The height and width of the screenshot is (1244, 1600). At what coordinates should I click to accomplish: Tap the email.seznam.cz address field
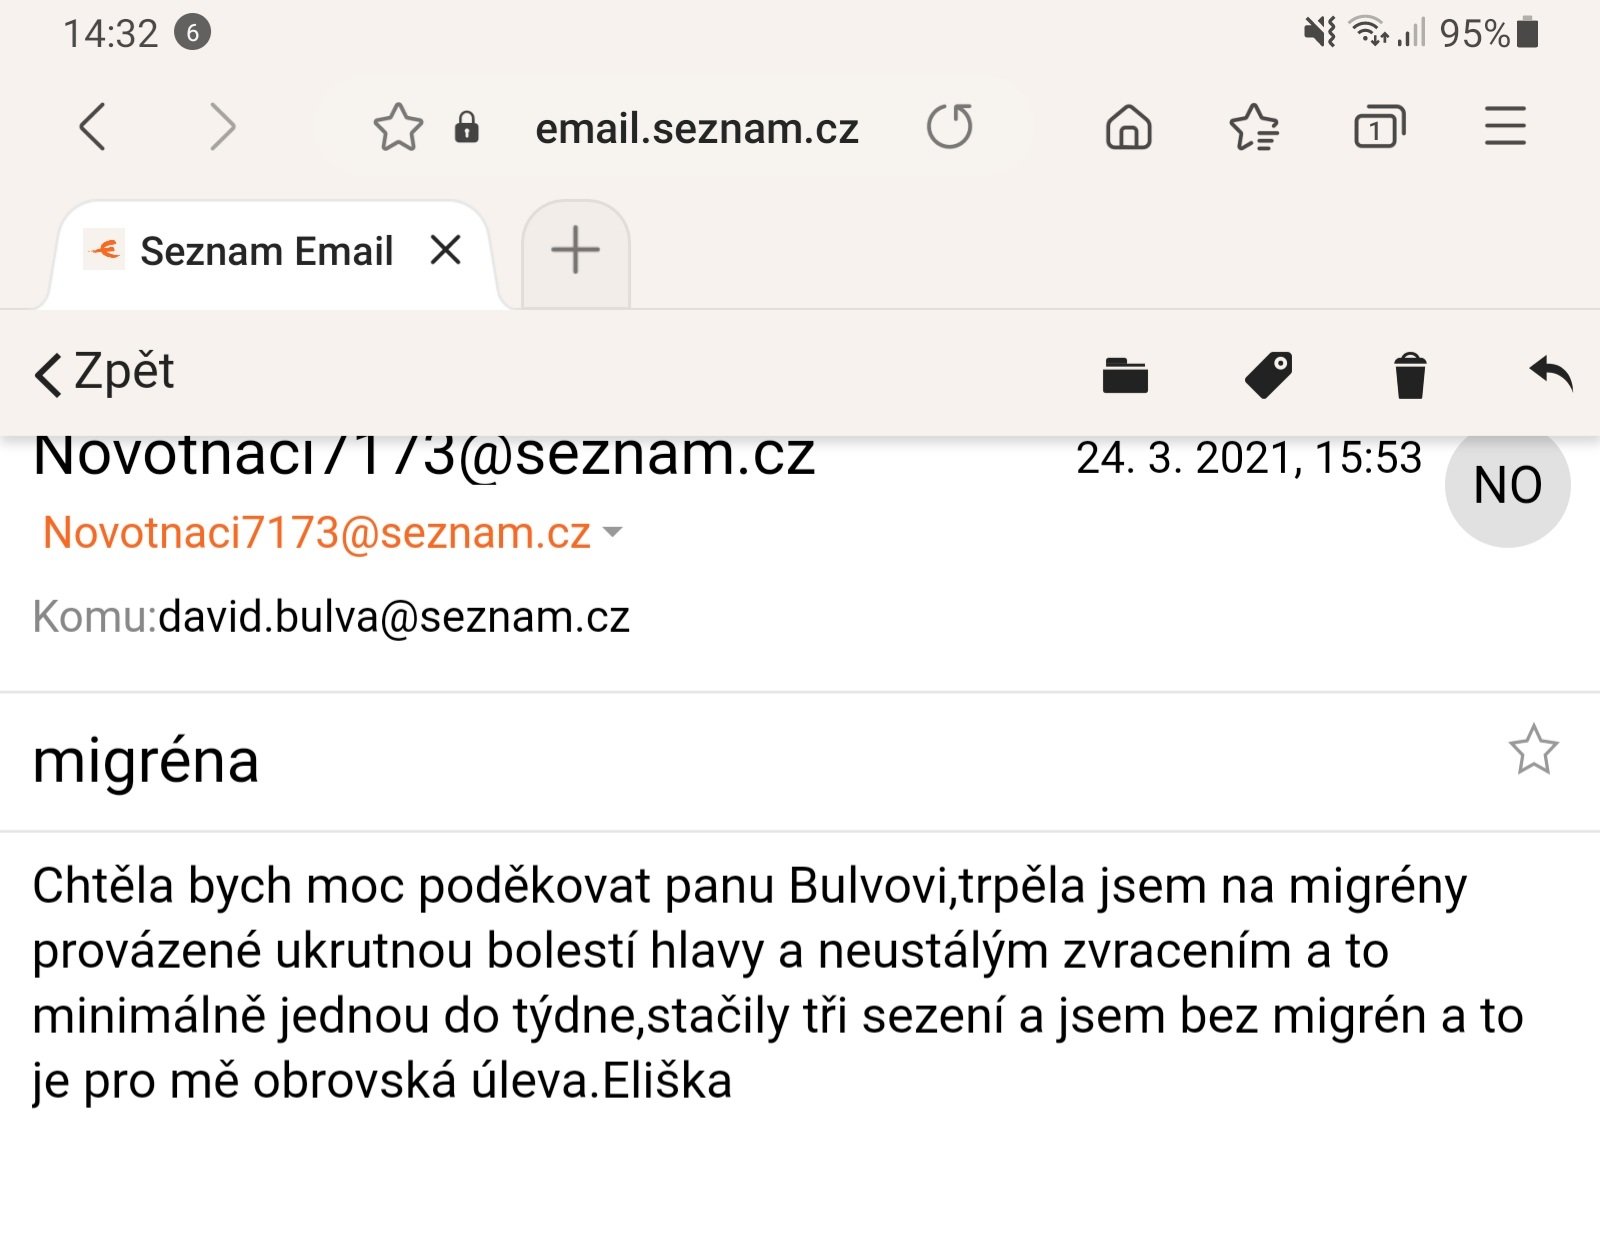pos(697,129)
